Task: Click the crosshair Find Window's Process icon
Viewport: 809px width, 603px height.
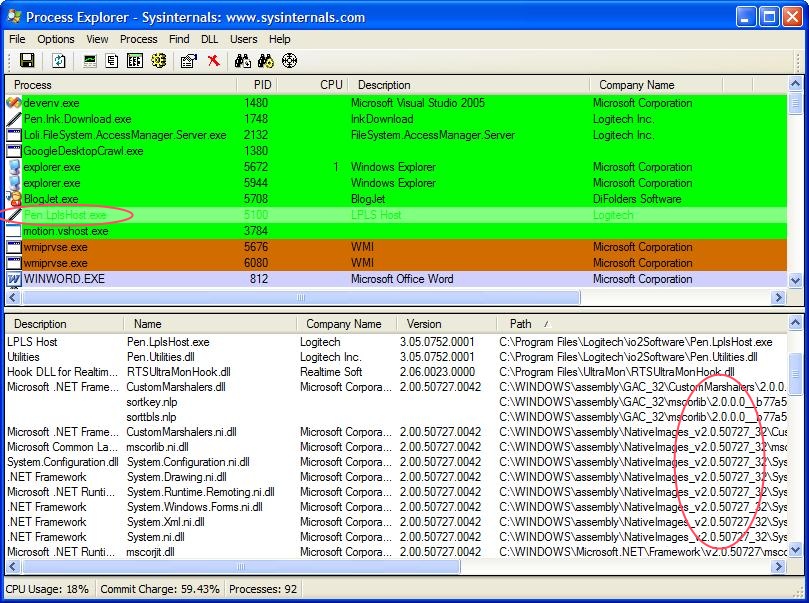Action: pyautogui.click(x=289, y=61)
